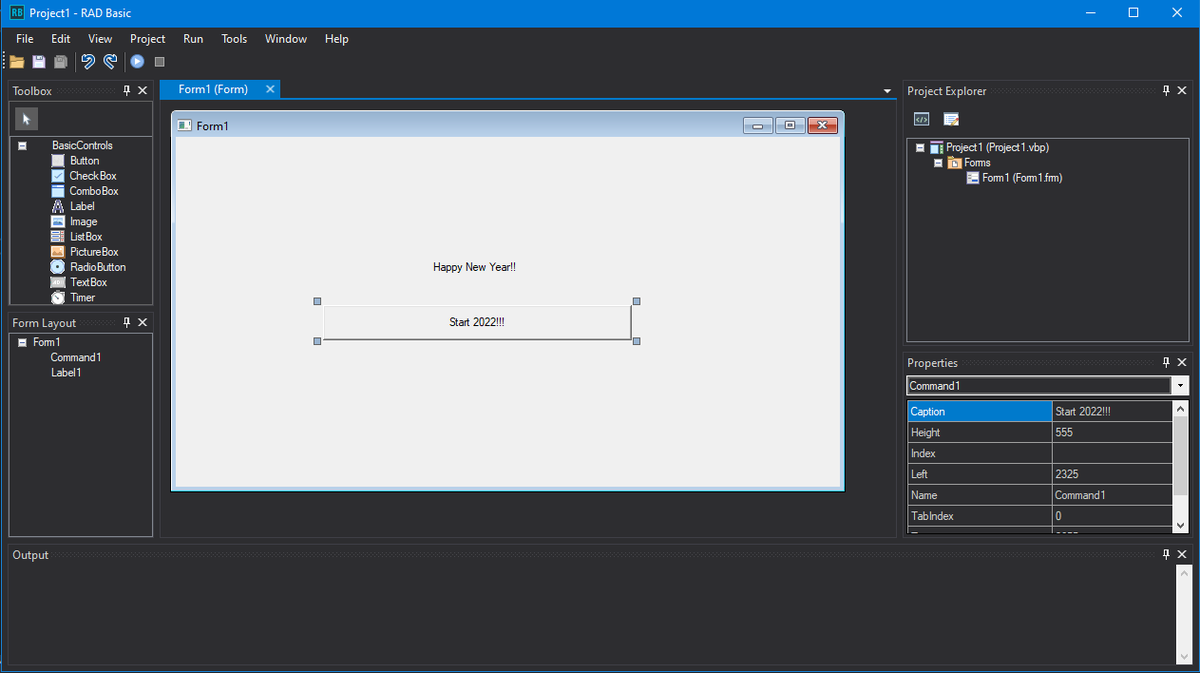Select the Happy New Year!! label
The image size is (1200, 673).
[474, 267]
